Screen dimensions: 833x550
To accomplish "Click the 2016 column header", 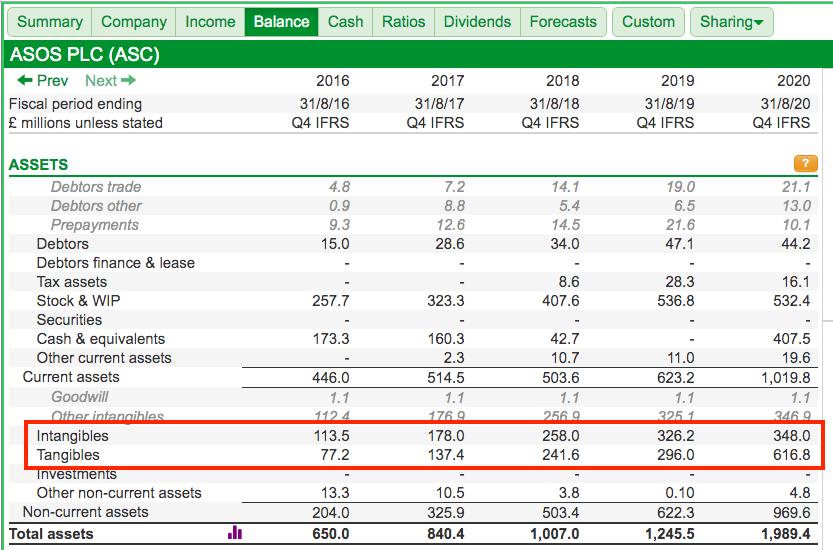I will pos(333,81).
